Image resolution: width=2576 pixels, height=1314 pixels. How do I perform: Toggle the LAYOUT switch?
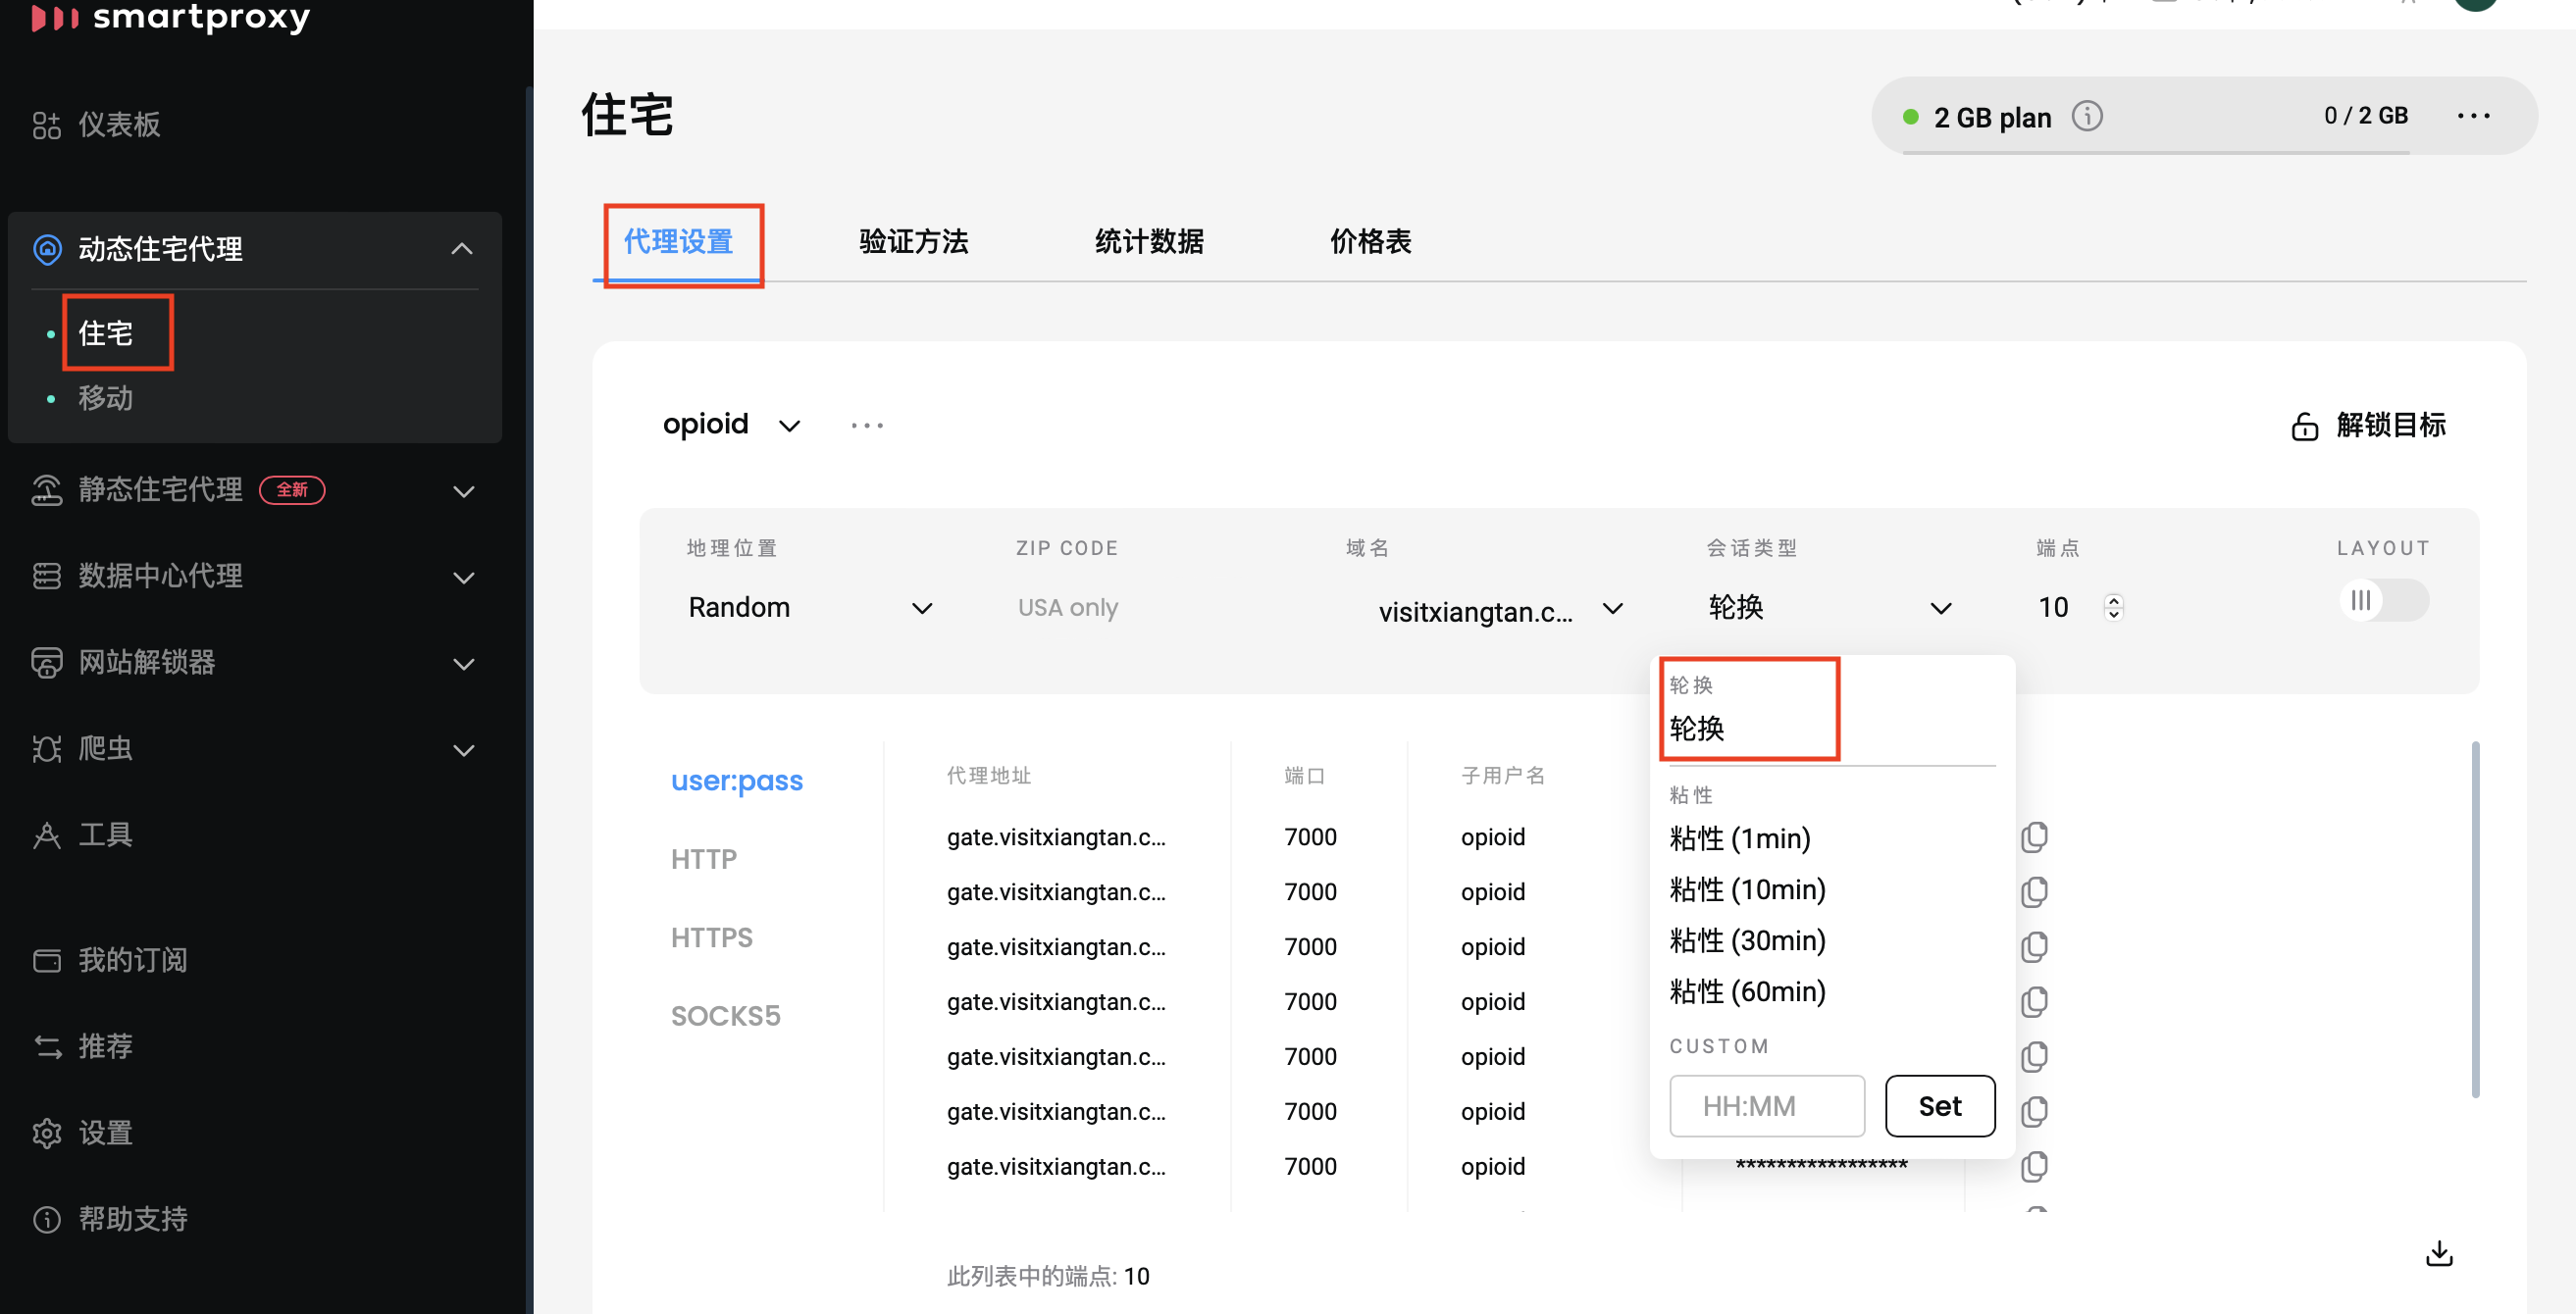[2383, 601]
